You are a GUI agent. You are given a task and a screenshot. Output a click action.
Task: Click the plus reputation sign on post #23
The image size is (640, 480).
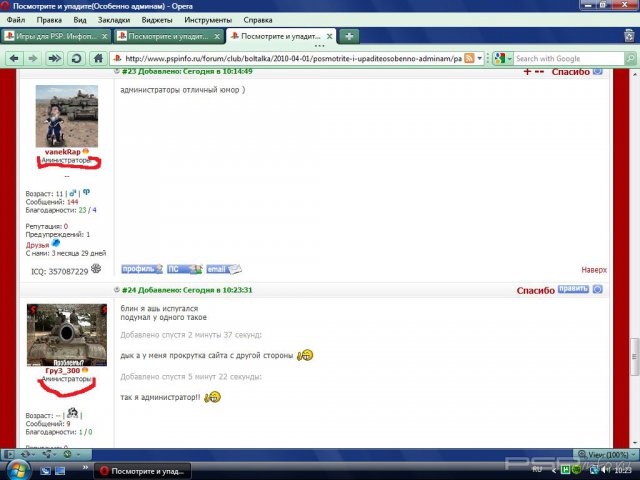[528, 72]
